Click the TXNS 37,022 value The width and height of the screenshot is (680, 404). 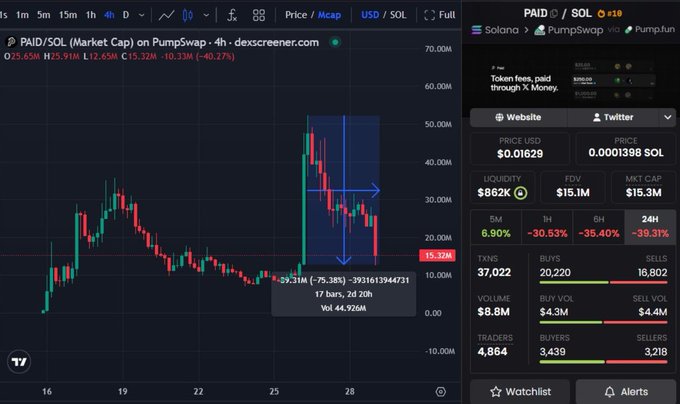(x=494, y=273)
